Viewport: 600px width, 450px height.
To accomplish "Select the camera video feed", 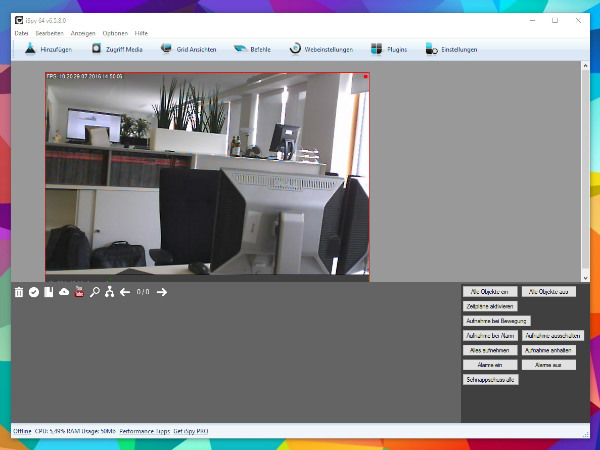I will [207, 175].
